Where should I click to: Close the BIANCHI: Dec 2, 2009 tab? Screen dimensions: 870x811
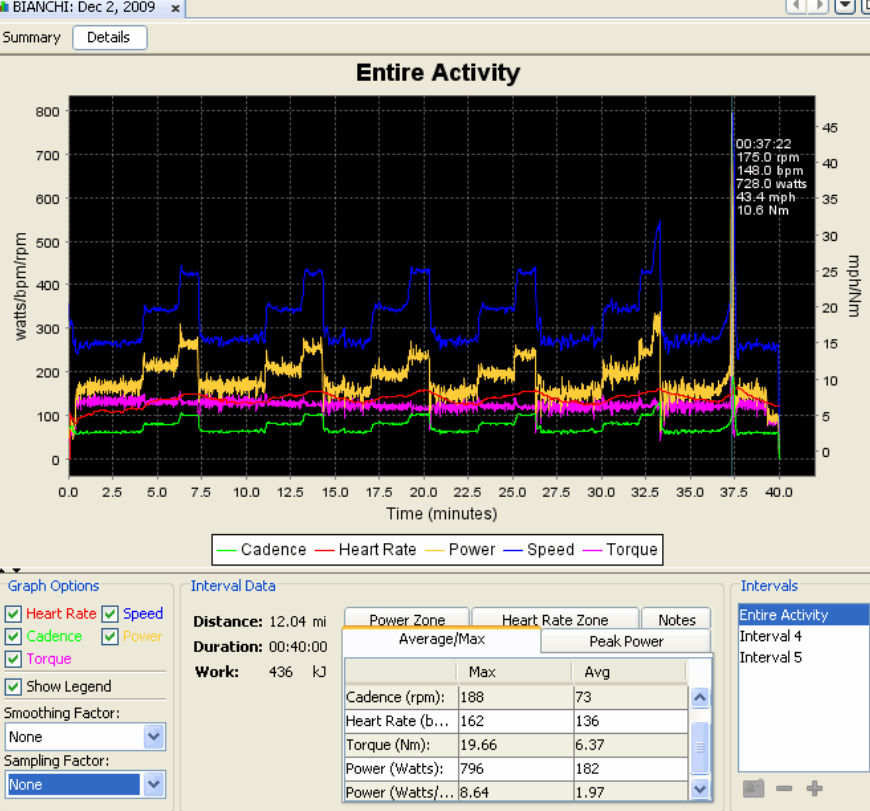175,8
